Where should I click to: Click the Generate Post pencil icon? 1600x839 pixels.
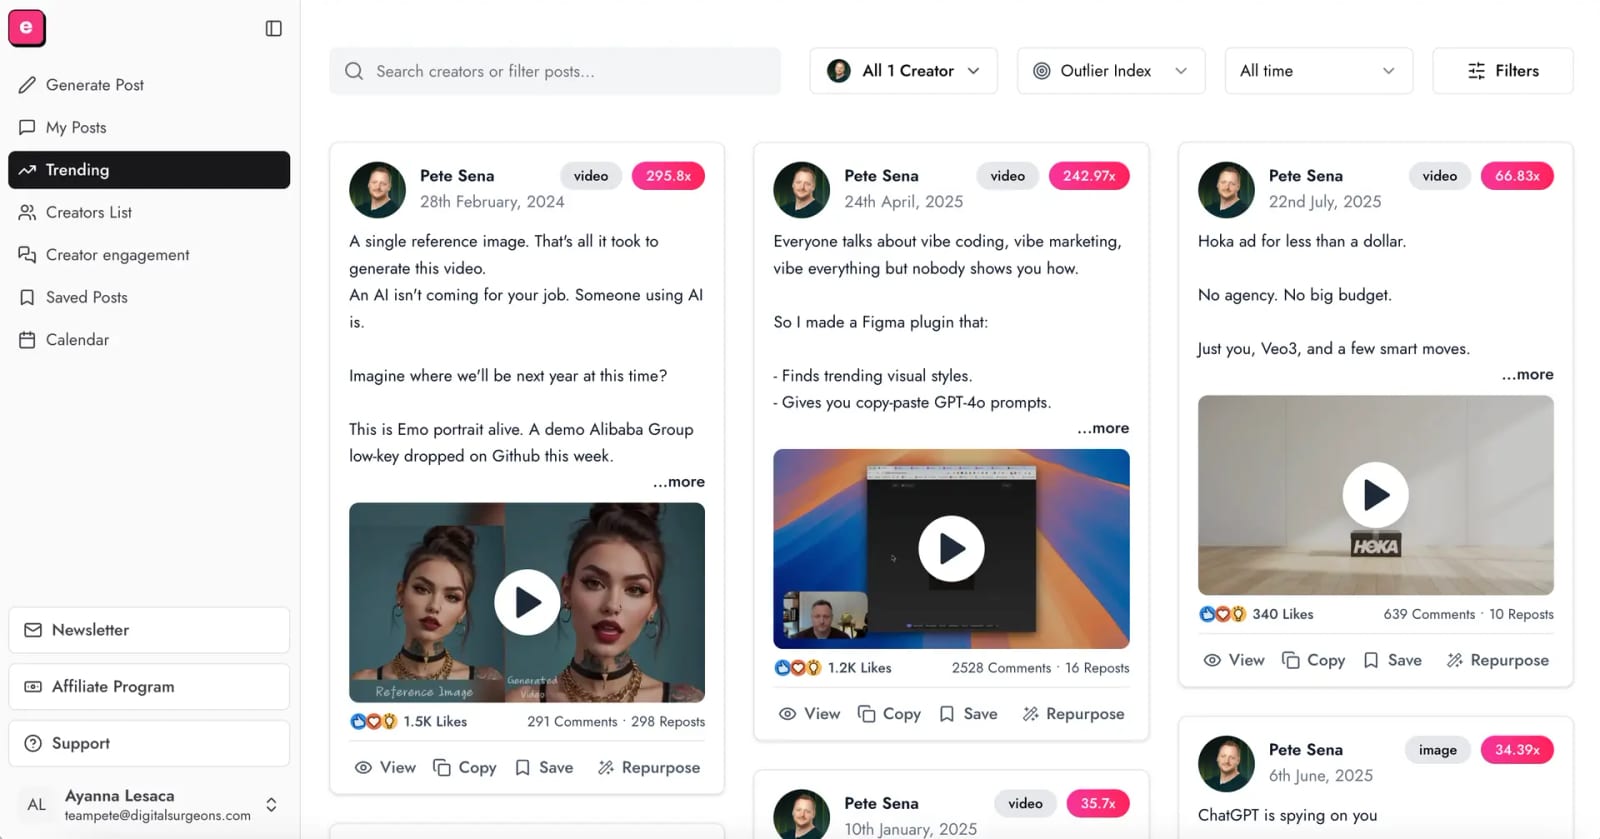pyautogui.click(x=27, y=85)
